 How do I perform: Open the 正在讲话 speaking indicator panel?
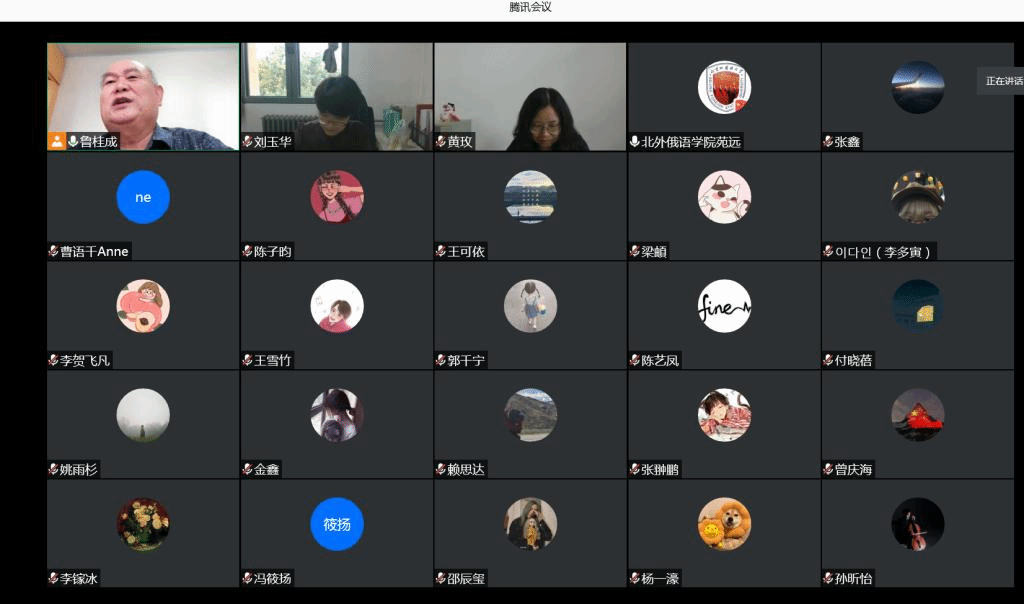[x=1002, y=81]
